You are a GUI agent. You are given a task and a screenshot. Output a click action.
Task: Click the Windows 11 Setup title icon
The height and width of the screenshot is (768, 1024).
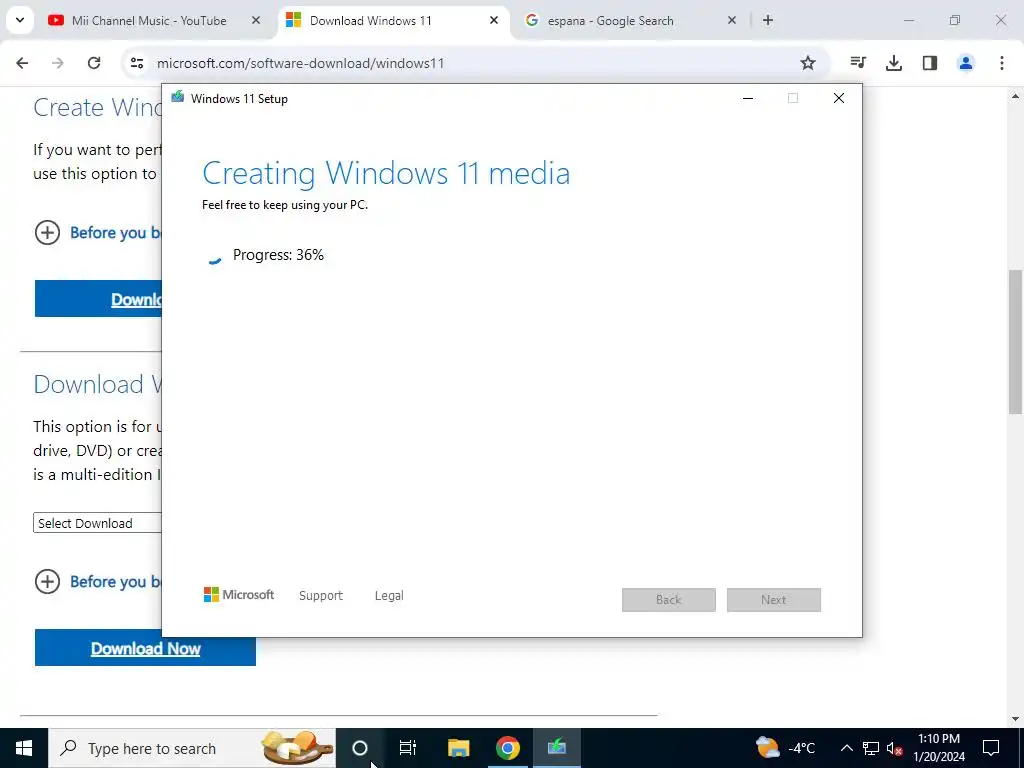click(178, 98)
